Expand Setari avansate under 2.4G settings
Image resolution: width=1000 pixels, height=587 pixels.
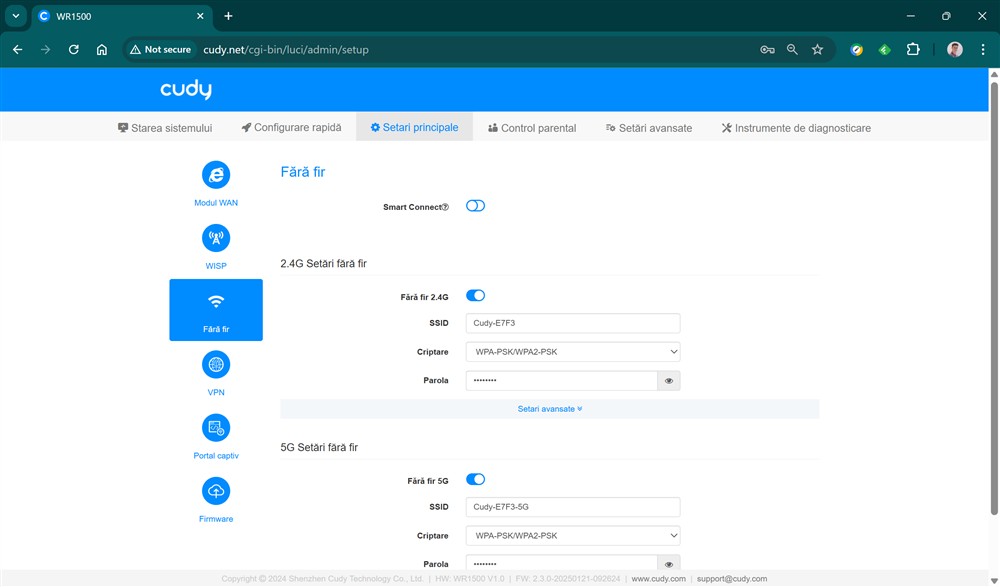click(549, 409)
